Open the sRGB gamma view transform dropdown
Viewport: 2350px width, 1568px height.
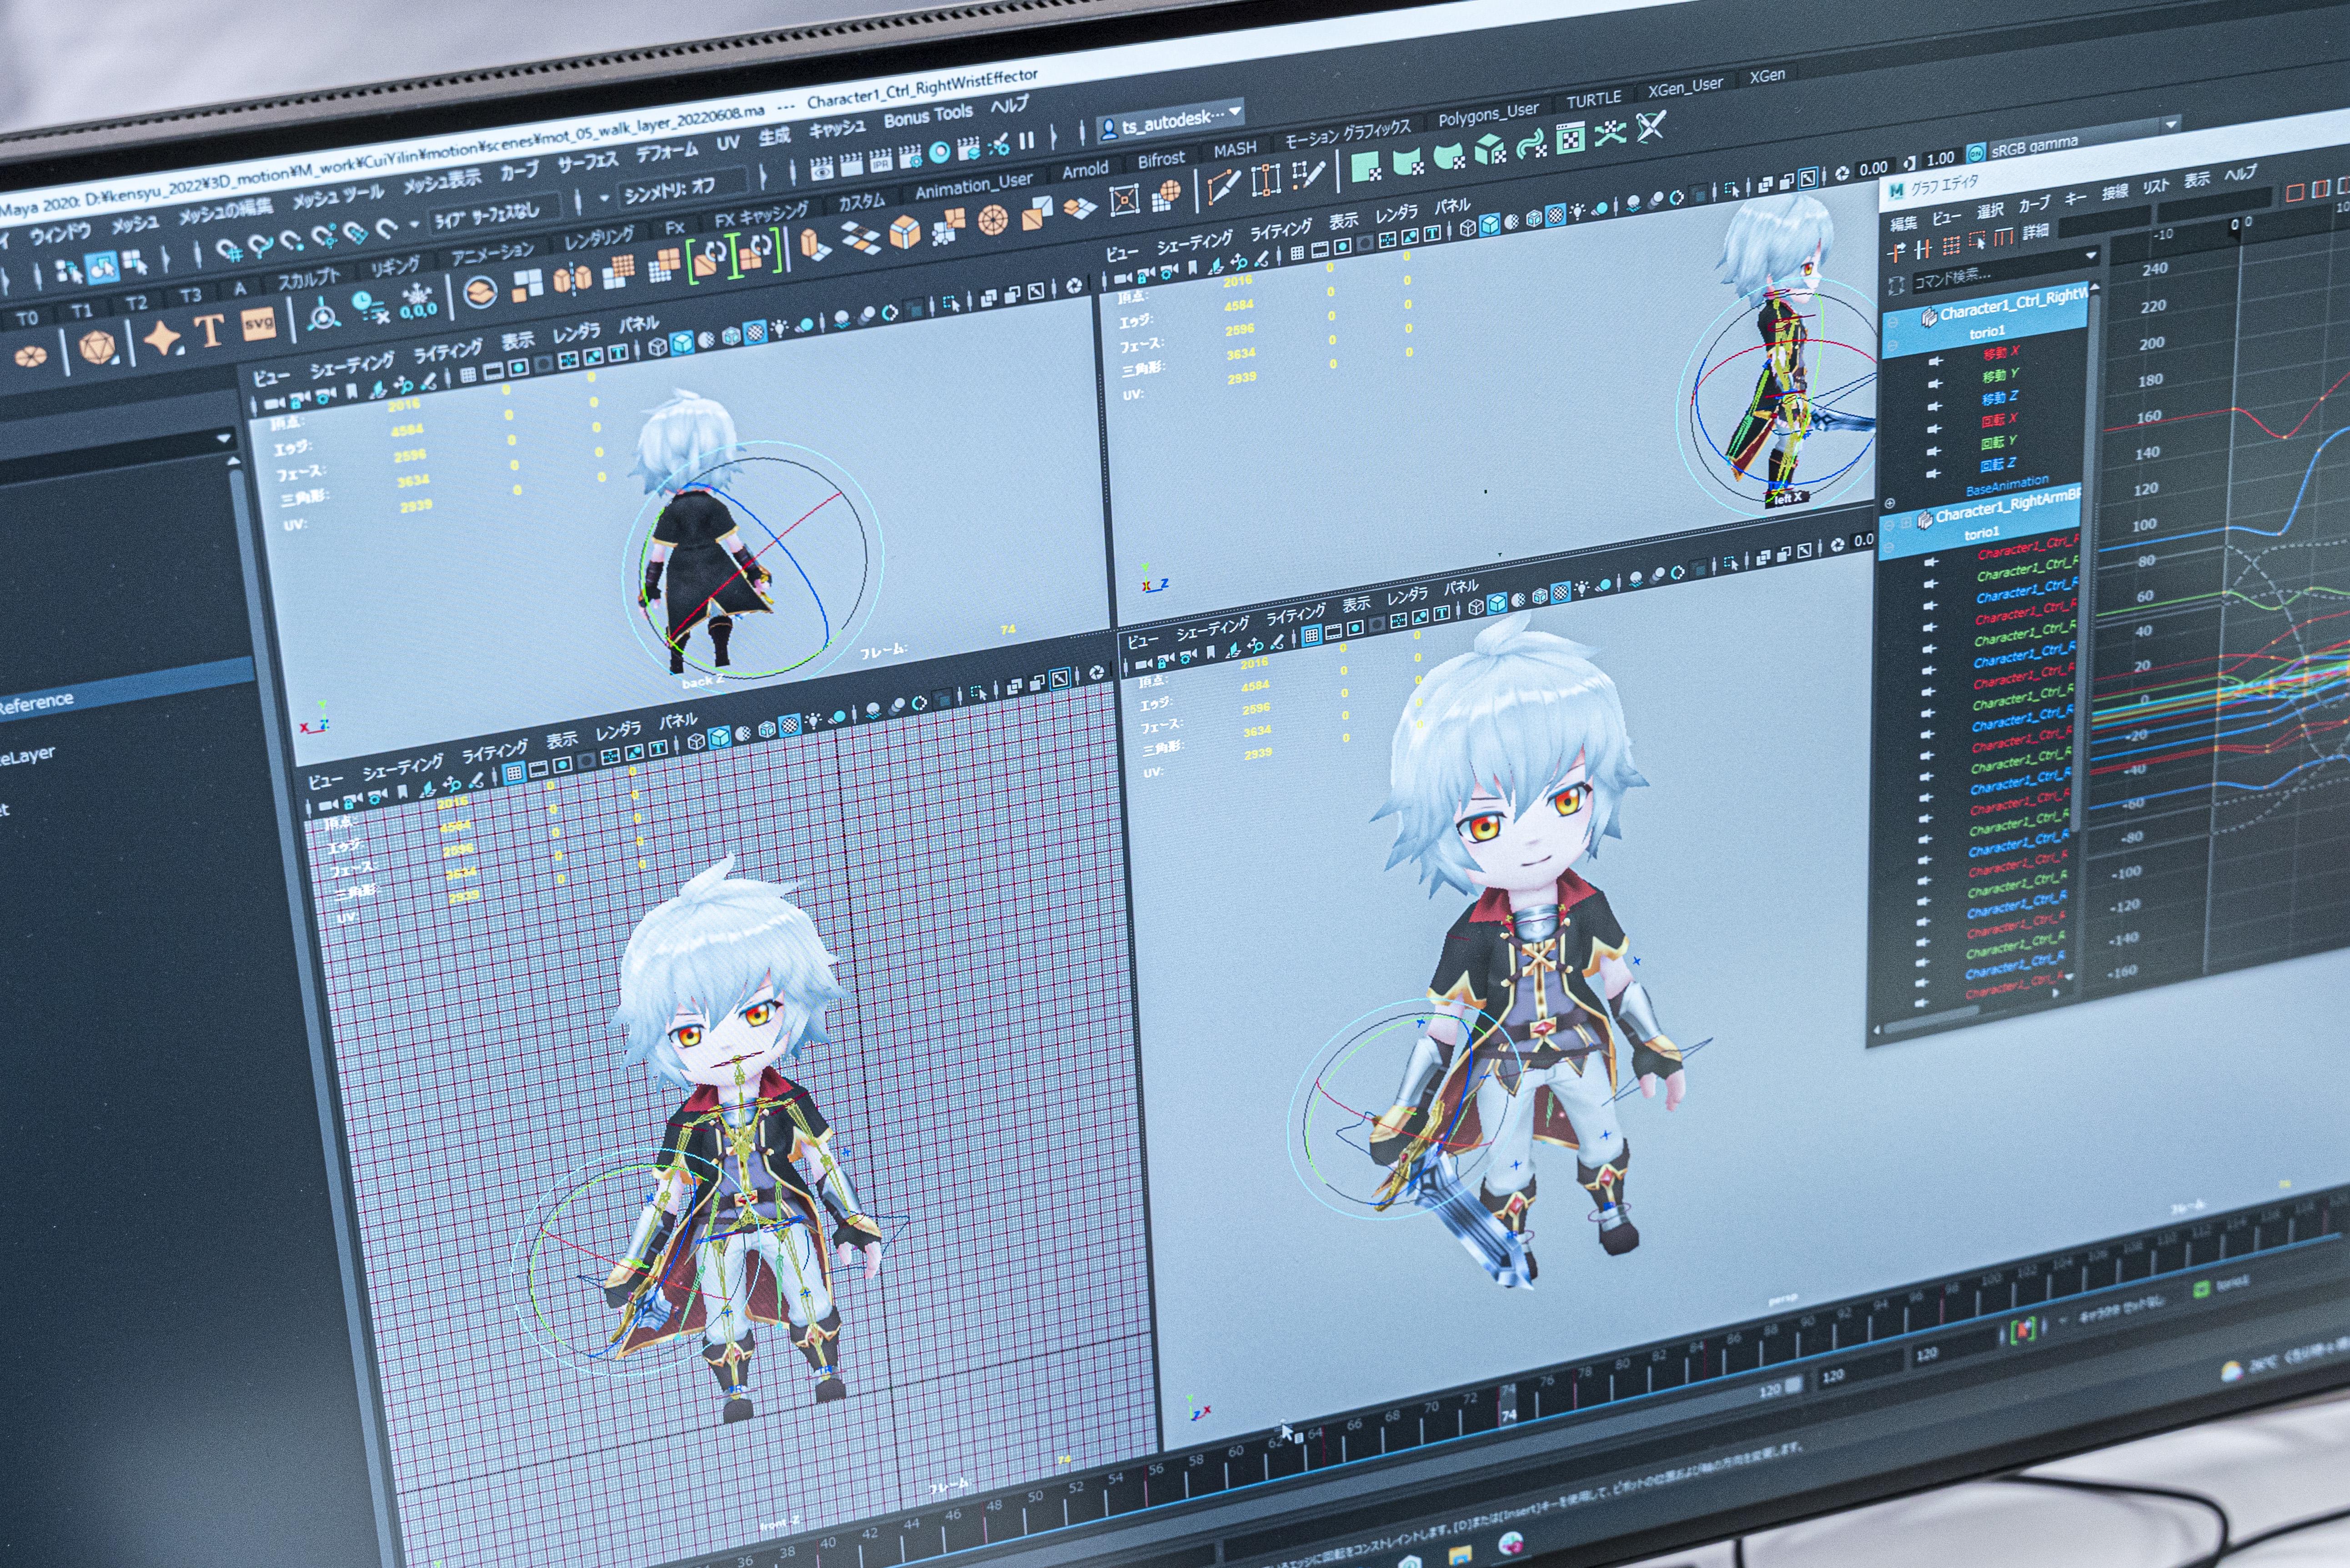2171,125
